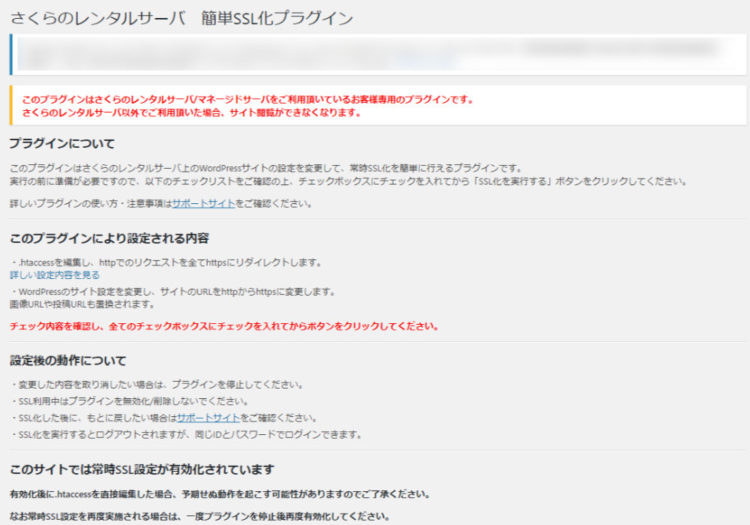Click the bullet about SSL化を実行するとログアウト
Viewport: 750px width, 525px height.
[186, 435]
